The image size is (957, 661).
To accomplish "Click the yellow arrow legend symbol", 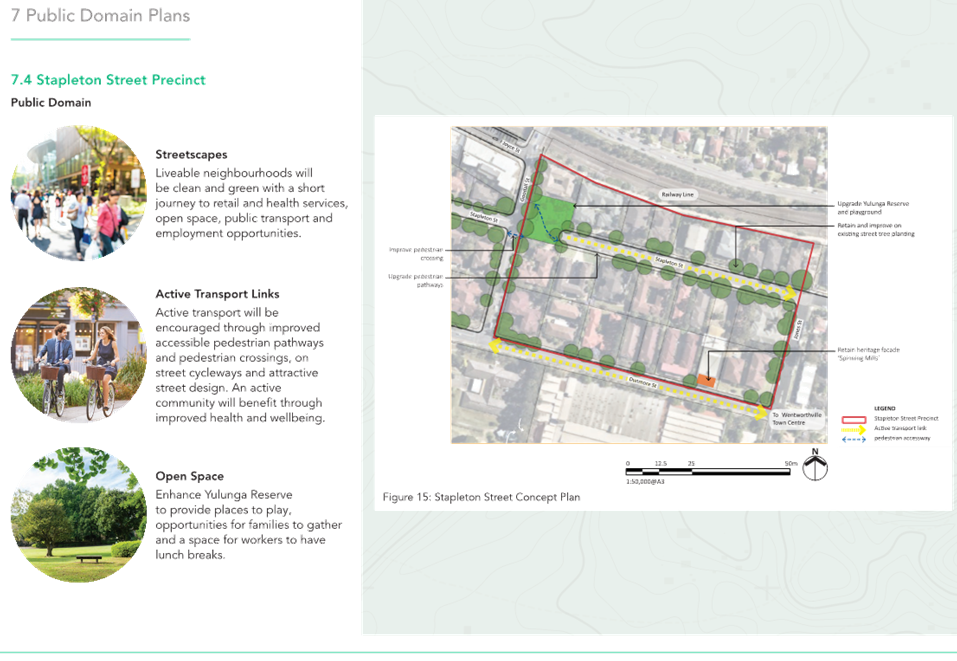I will click(x=855, y=430).
